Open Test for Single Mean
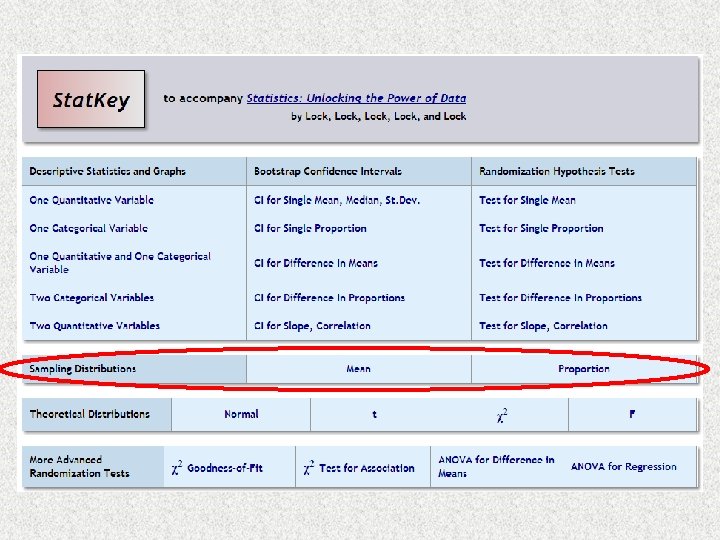This screenshot has height=540, width=720. click(x=527, y=200)
